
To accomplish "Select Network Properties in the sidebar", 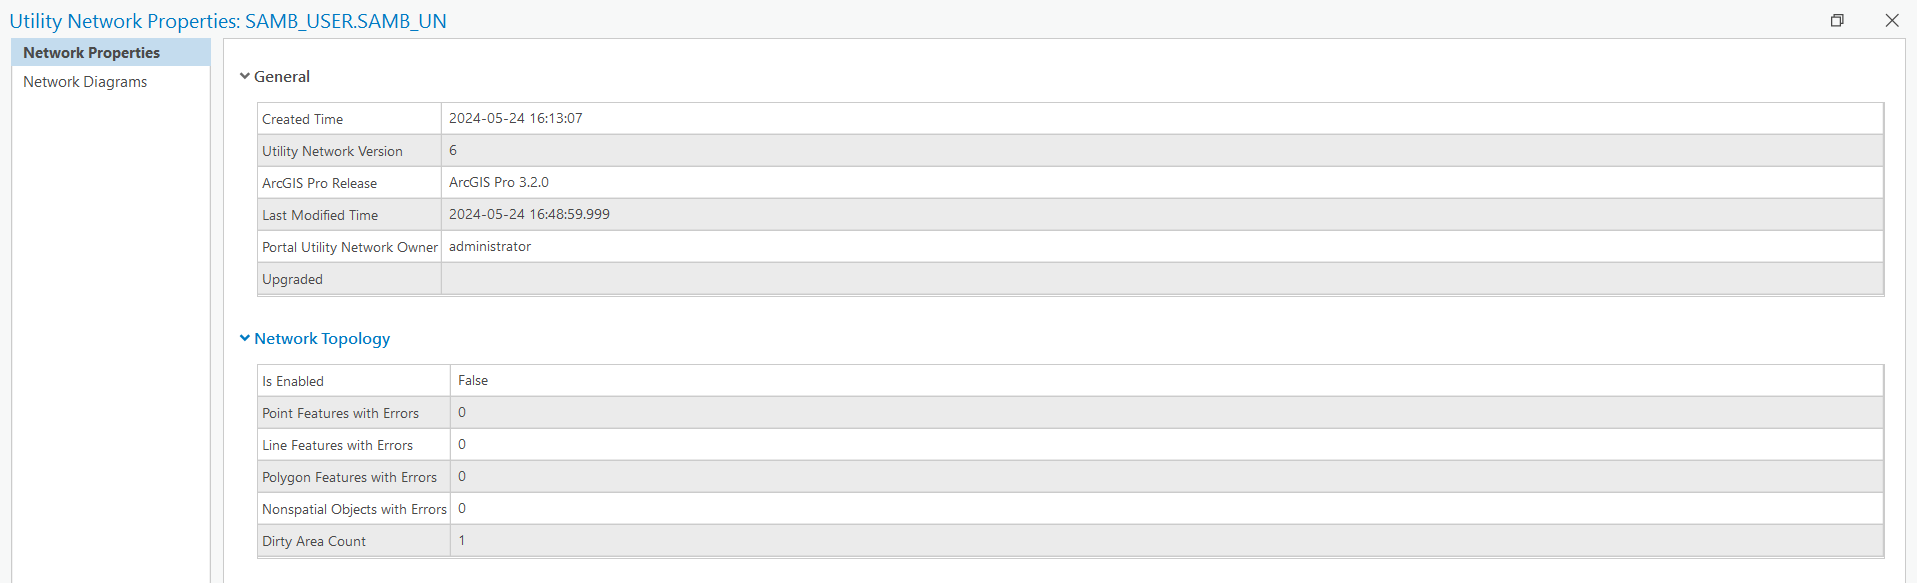I will pyautogui.click(x=91, y=52).
